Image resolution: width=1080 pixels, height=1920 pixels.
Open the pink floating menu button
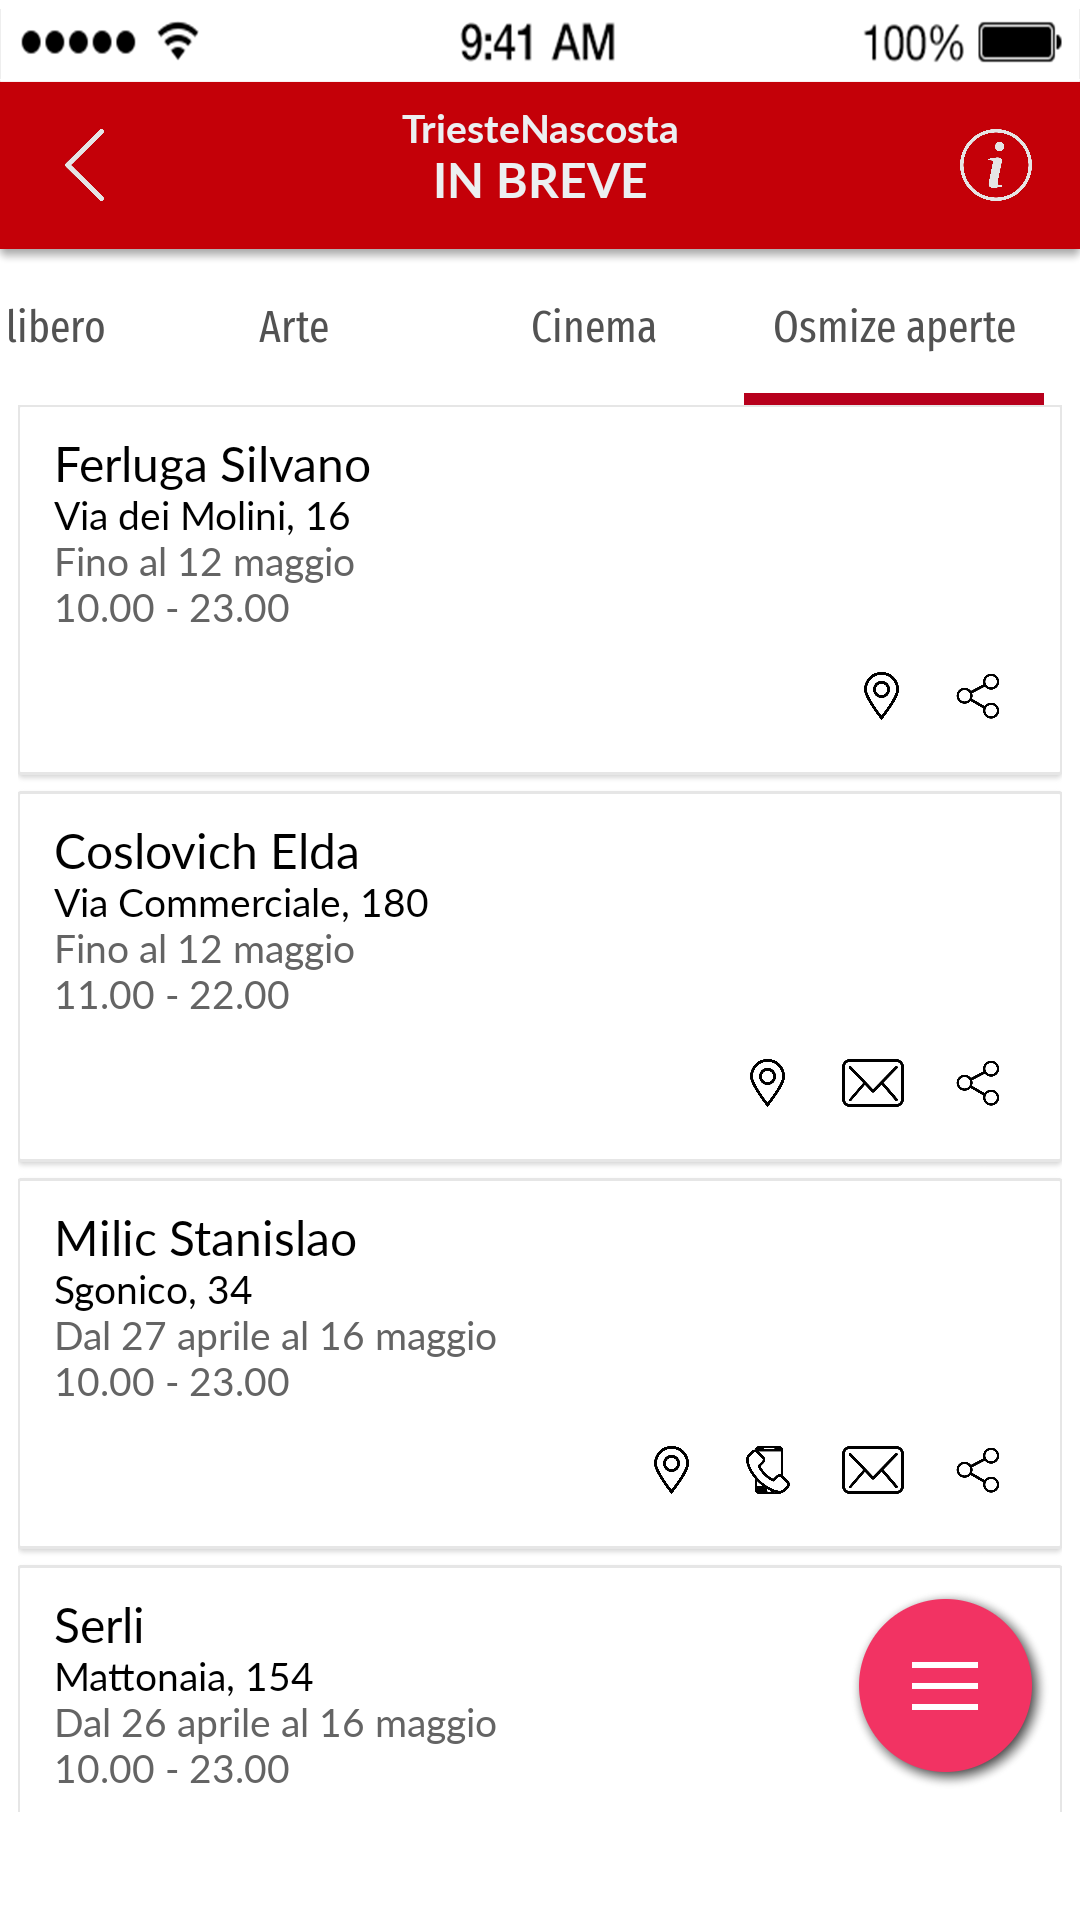click(945, 1685)
